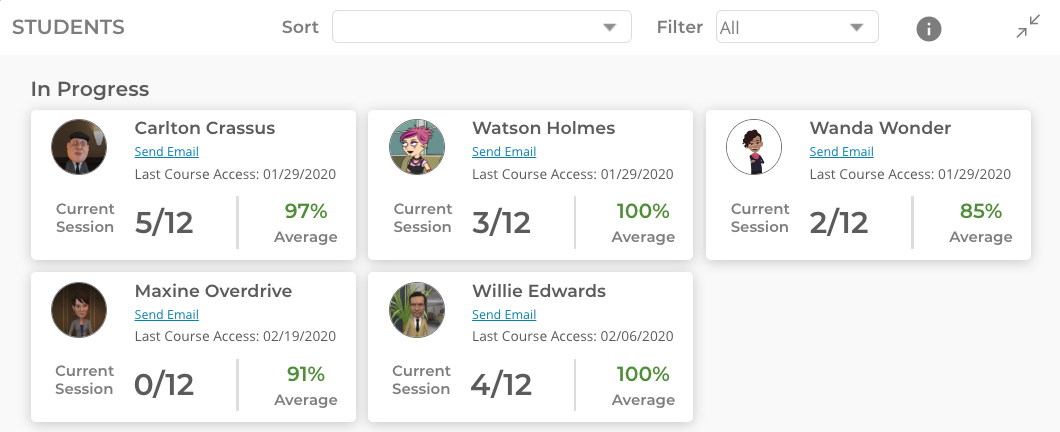This screenshot has height=432, width=1060.
Task: Send Email to Carlton Crassus
Action: pyautogui.click(x=166, y=151)
